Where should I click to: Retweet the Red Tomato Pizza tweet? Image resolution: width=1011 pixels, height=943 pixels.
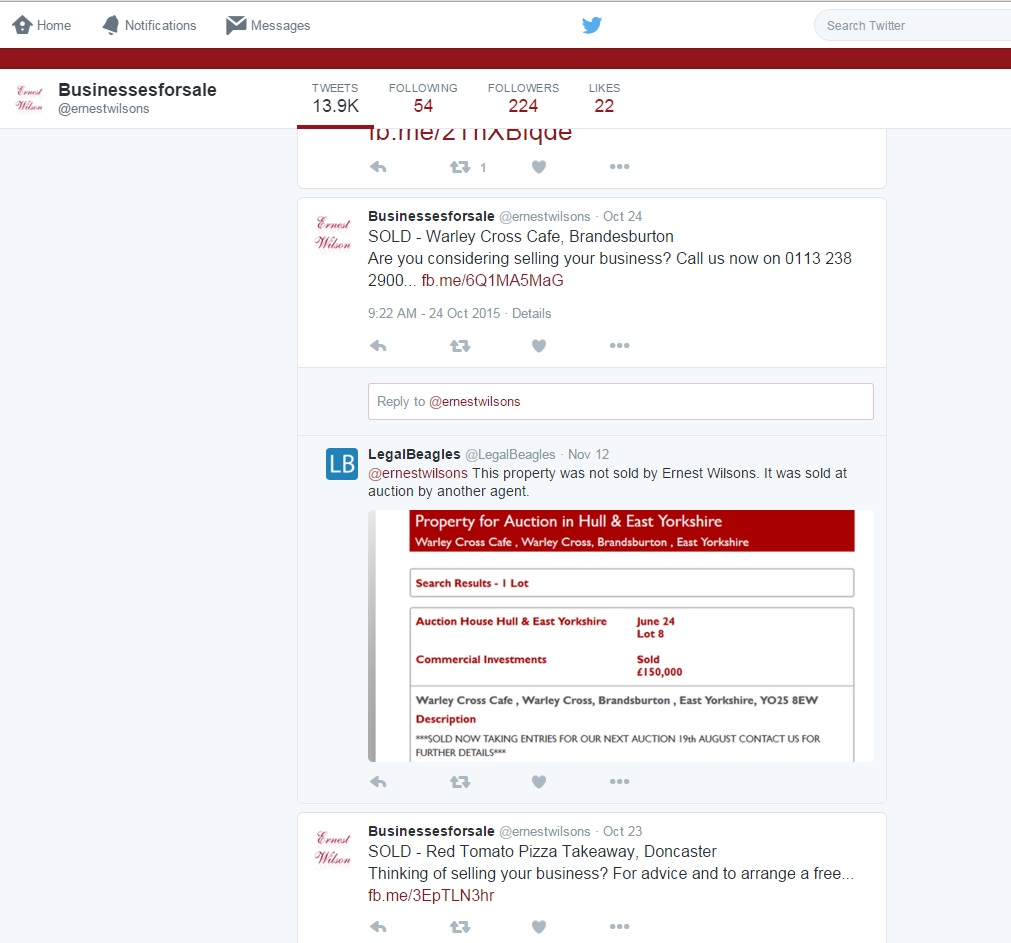point(460,927)
